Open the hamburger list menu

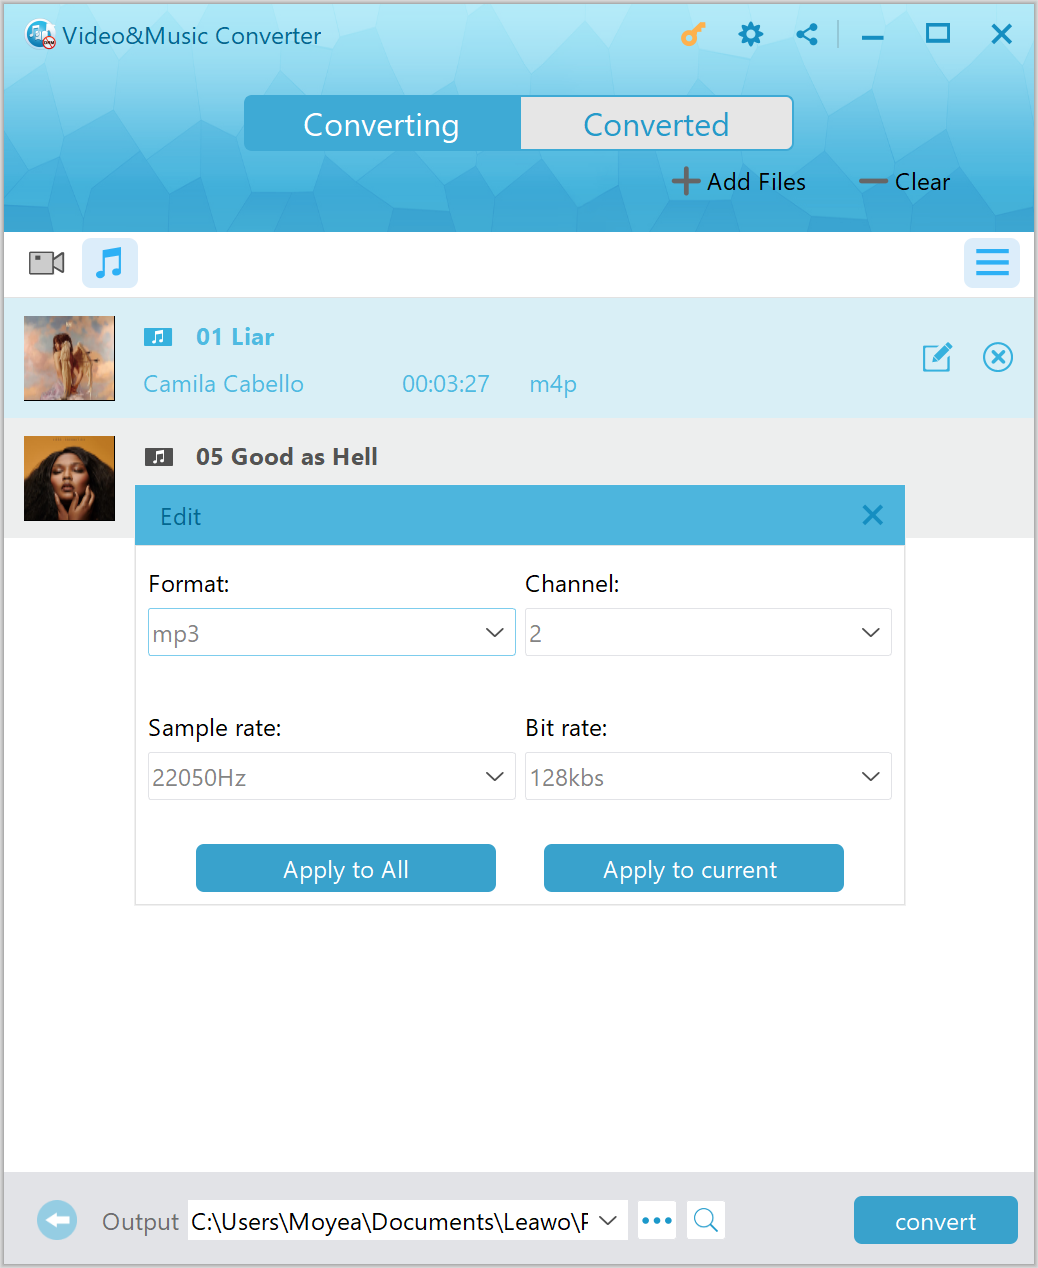tap(992, 263)
